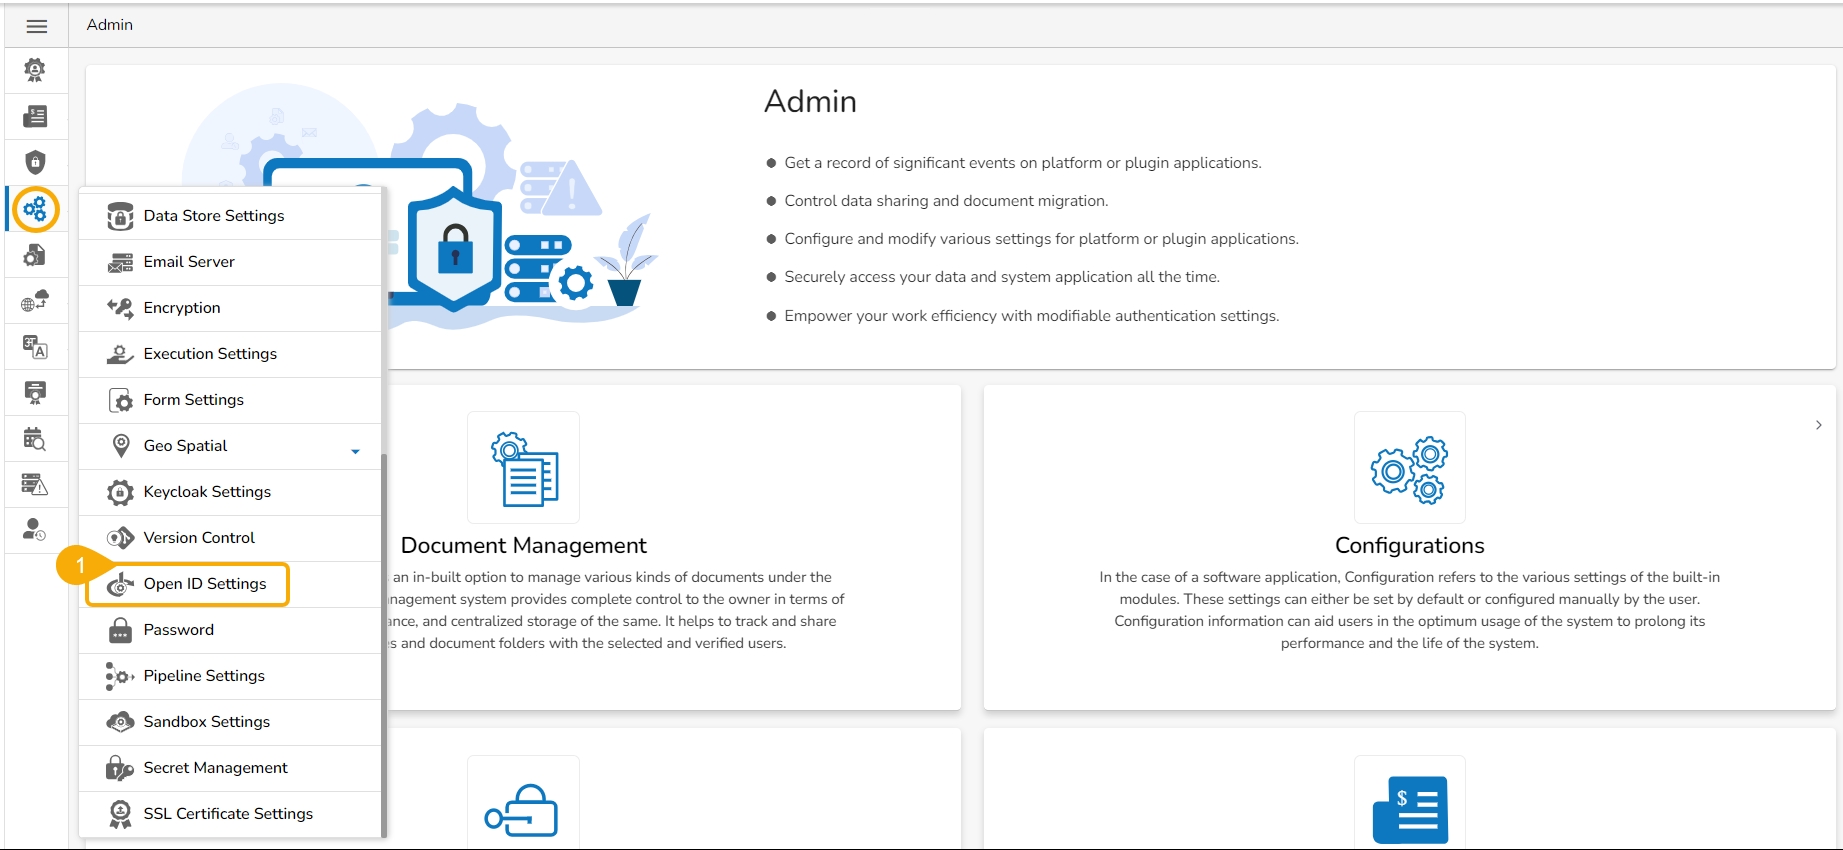Image resolution: width=1843 pixels, height=850 pixels.
Task: Open the badge gear sidebar icon
Action: click(x=35, y=70)
